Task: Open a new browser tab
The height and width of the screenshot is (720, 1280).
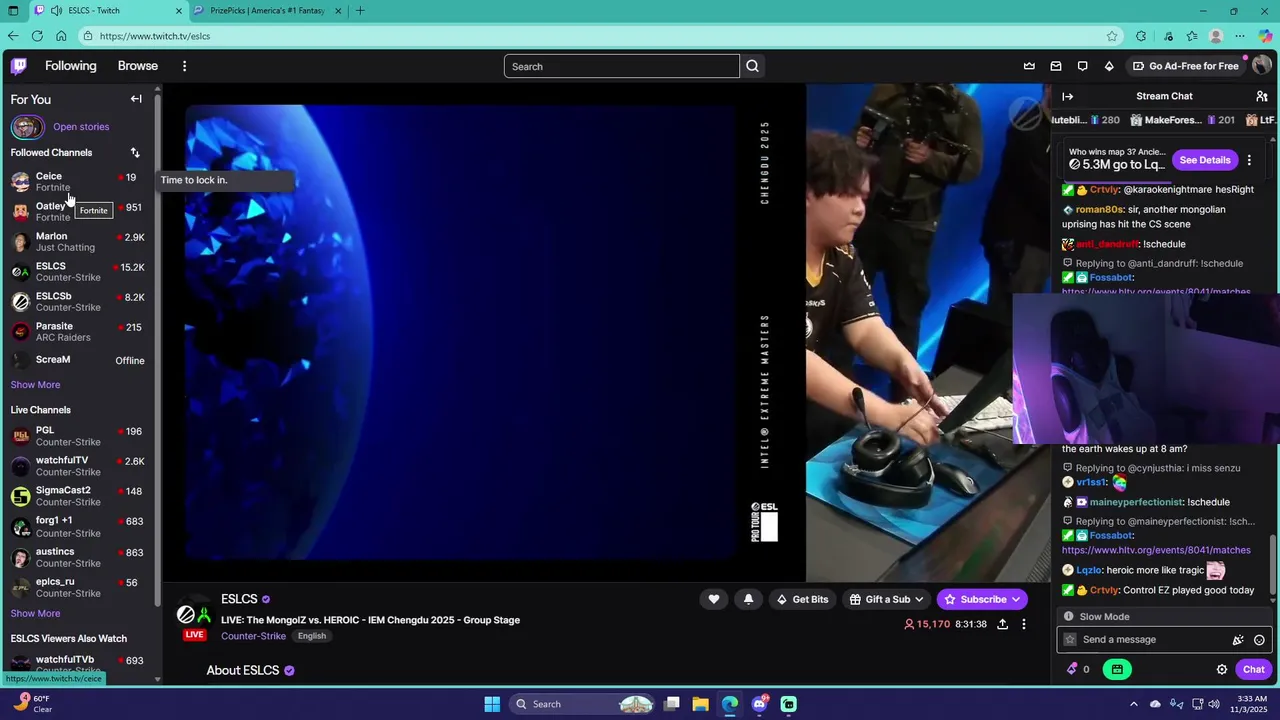Action: click(x=360, y=11)
